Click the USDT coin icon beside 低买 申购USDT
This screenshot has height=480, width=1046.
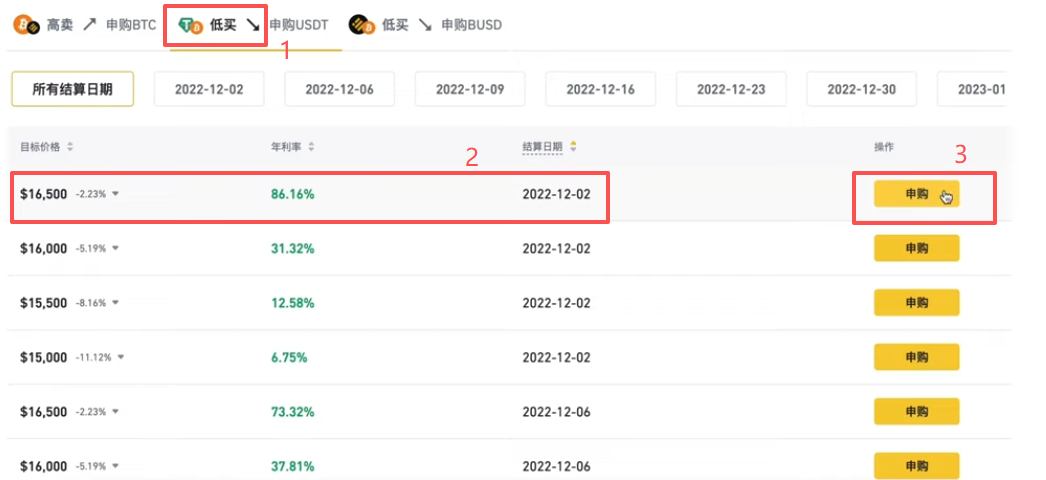click(x=191, y=25)
